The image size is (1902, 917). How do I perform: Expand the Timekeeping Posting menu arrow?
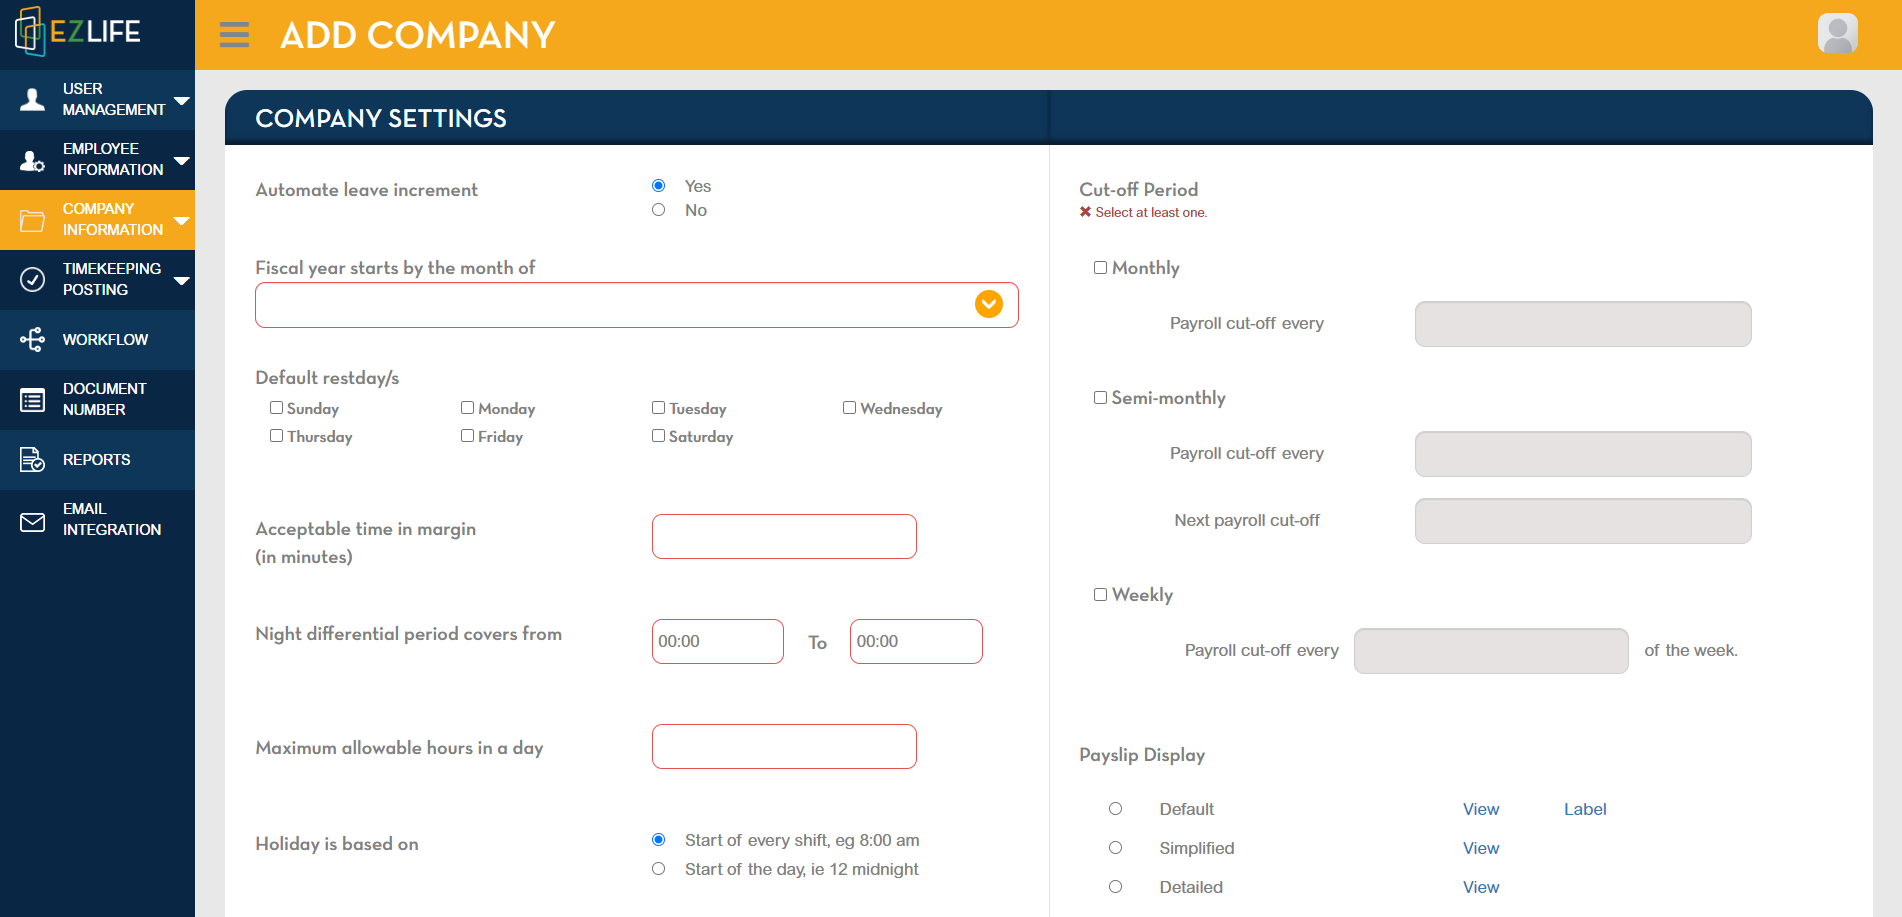tap(182, 280)
